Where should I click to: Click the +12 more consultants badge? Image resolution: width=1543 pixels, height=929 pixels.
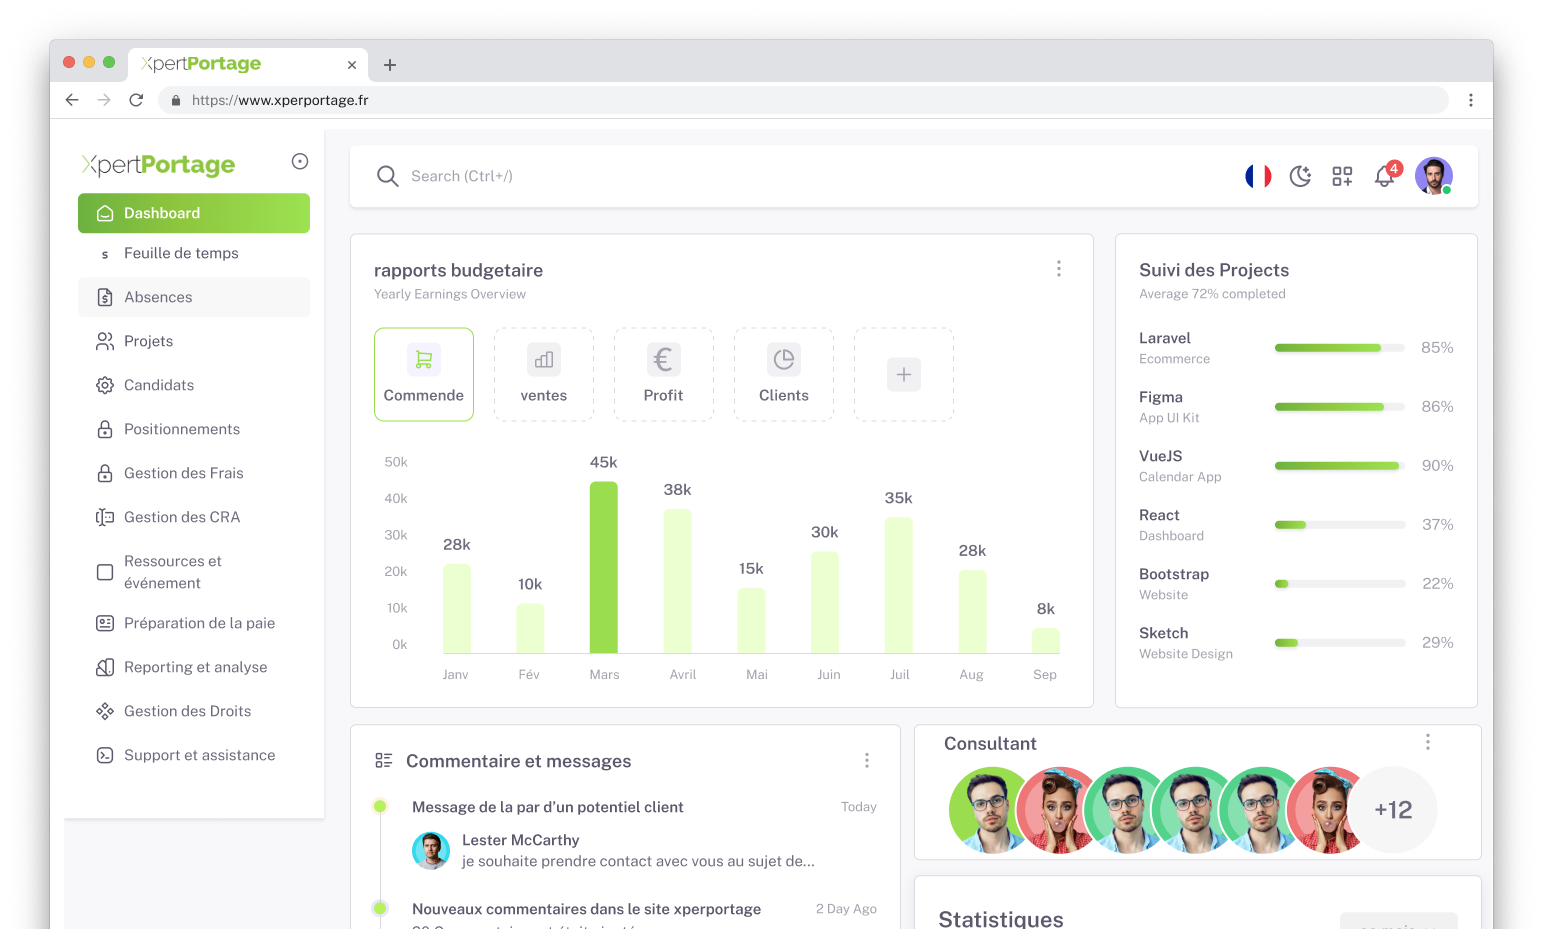1394,810
